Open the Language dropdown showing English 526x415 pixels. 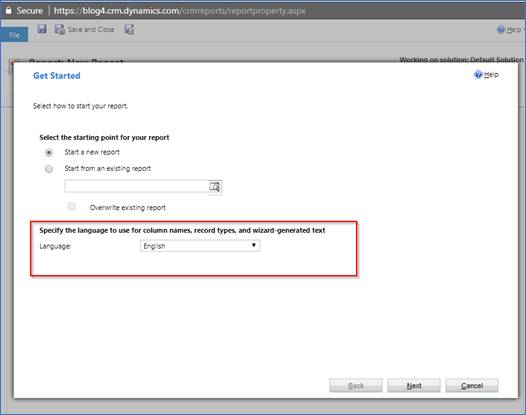tap(200, 246)
